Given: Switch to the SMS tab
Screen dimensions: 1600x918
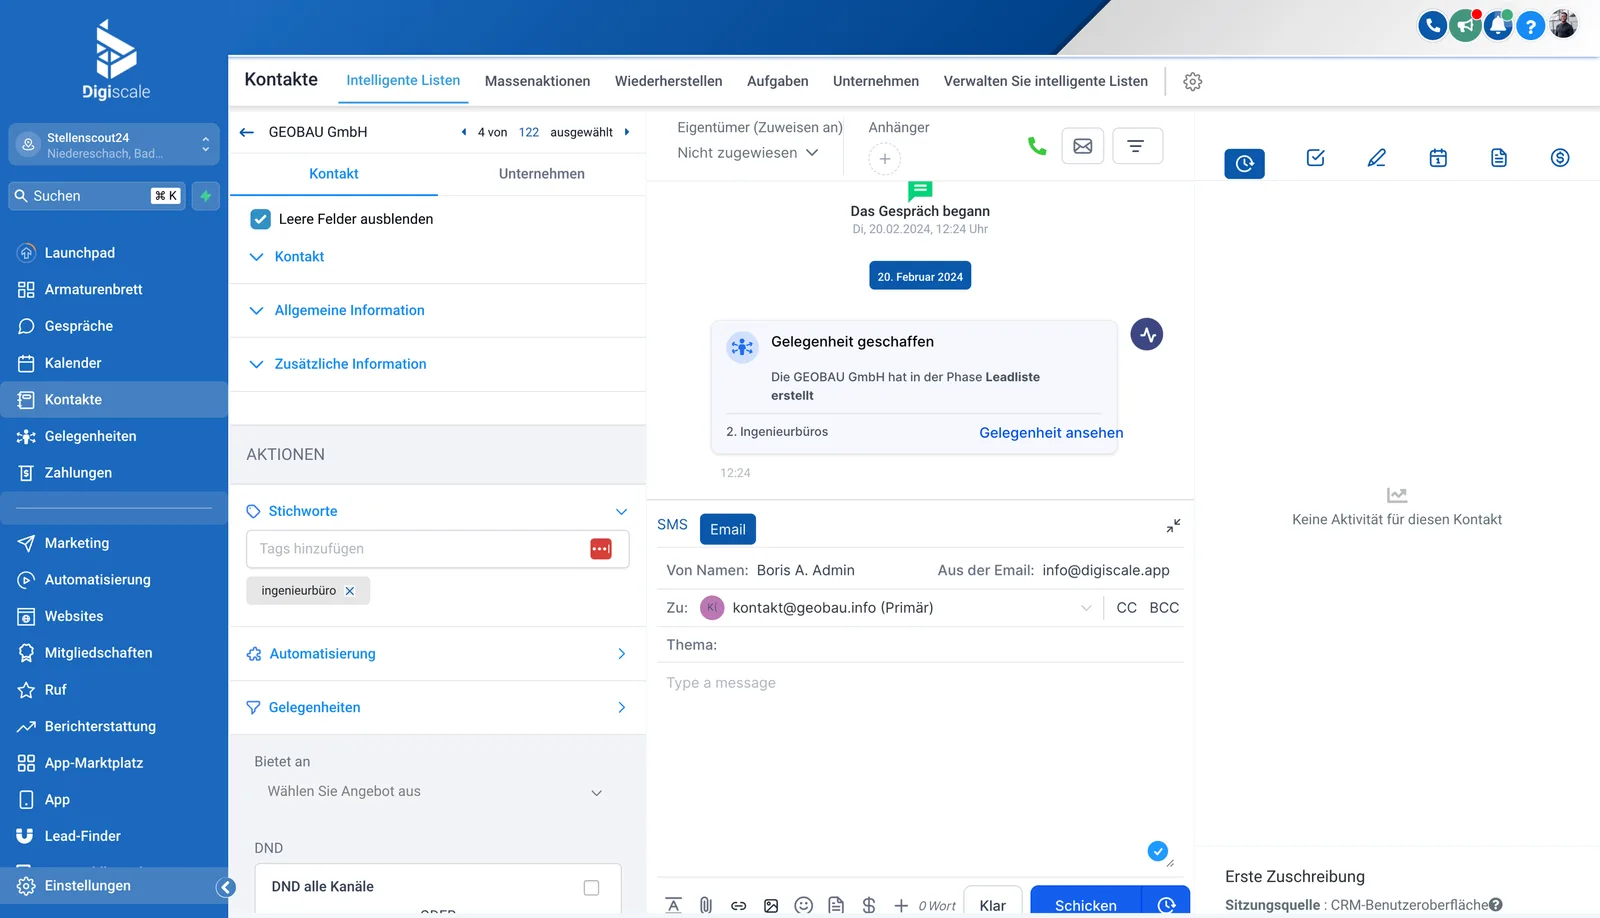Looking at the screenshot, I should (x=672, y=525).
